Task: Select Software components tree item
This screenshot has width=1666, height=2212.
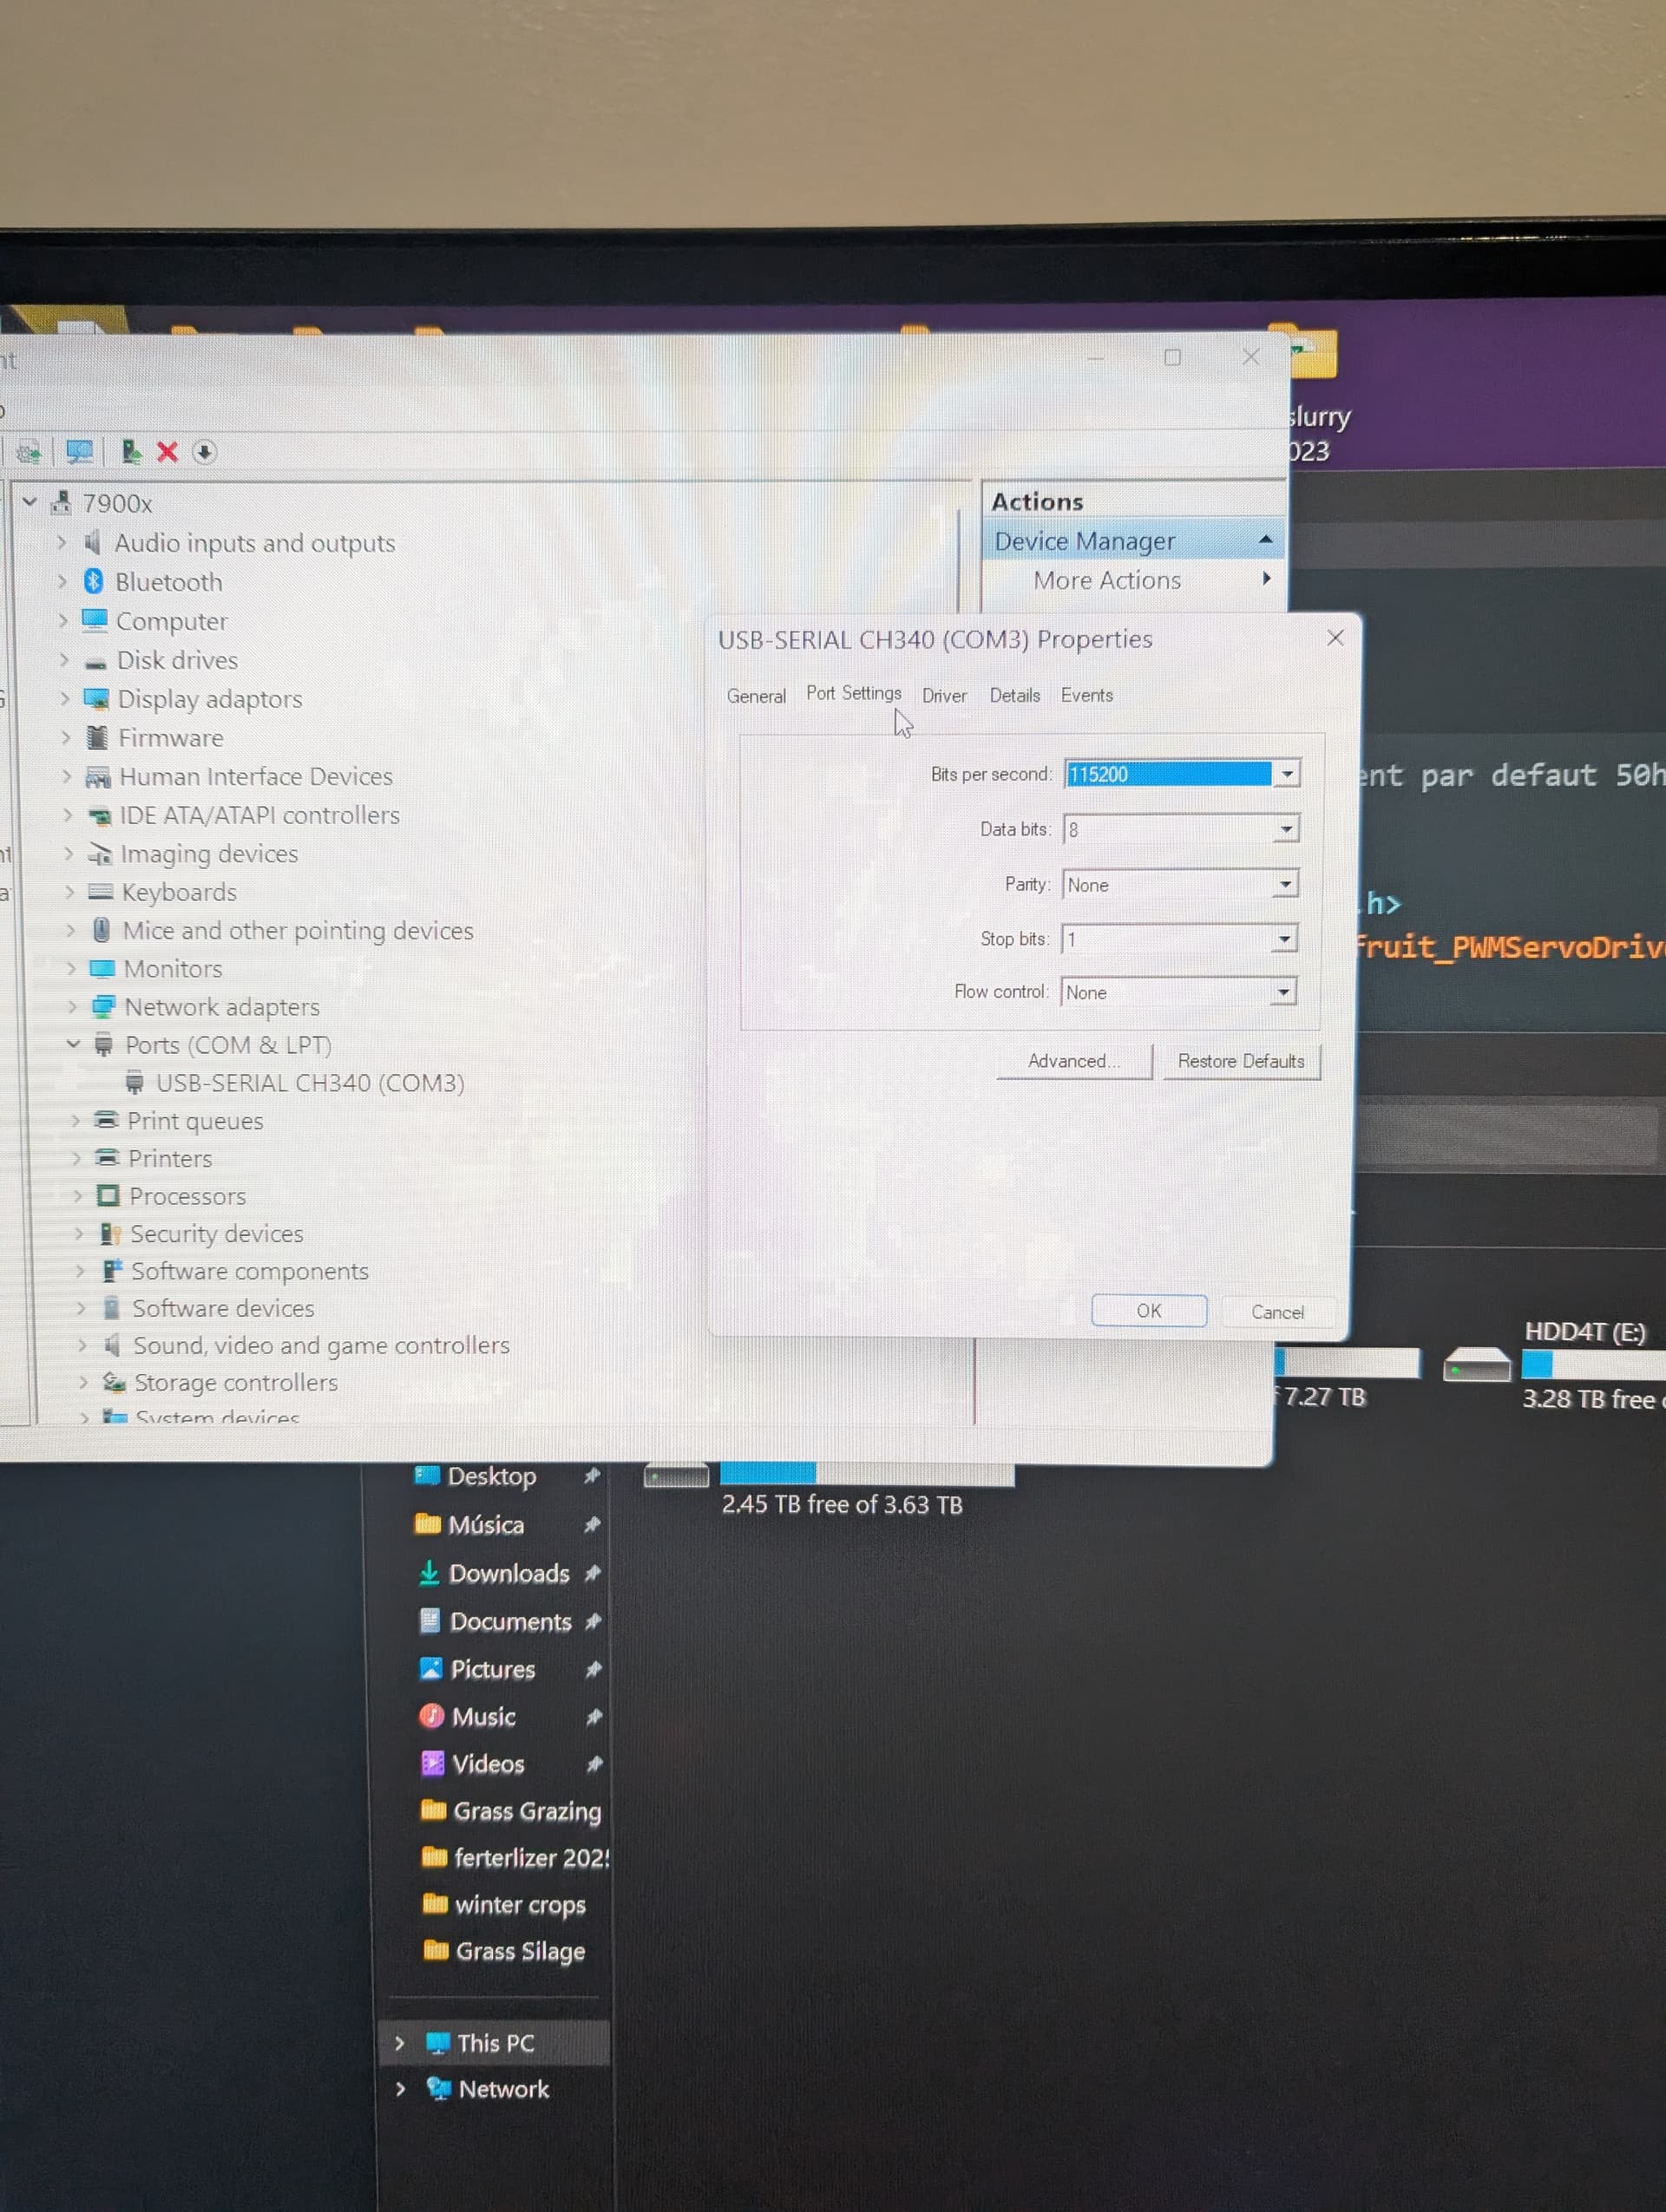Action: pyautogui.click(x=250, y=1271)
